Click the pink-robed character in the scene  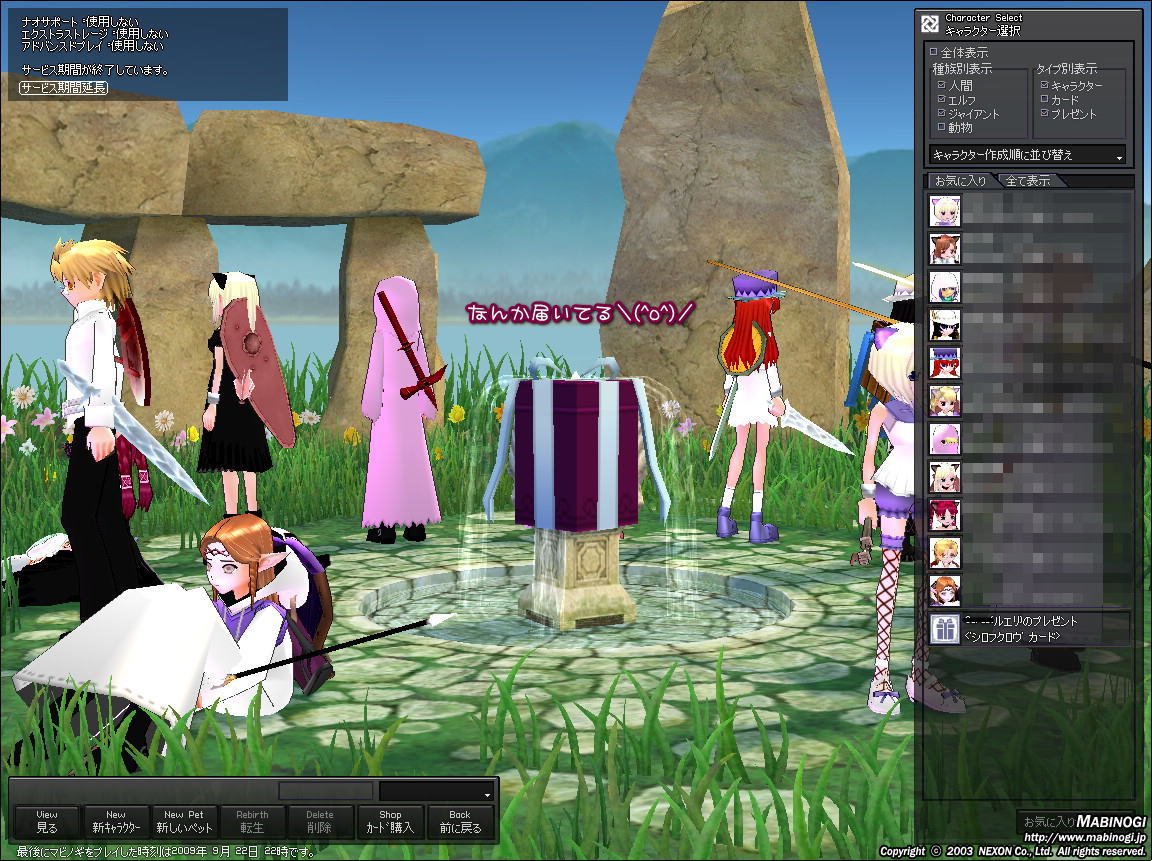point(400,411)
